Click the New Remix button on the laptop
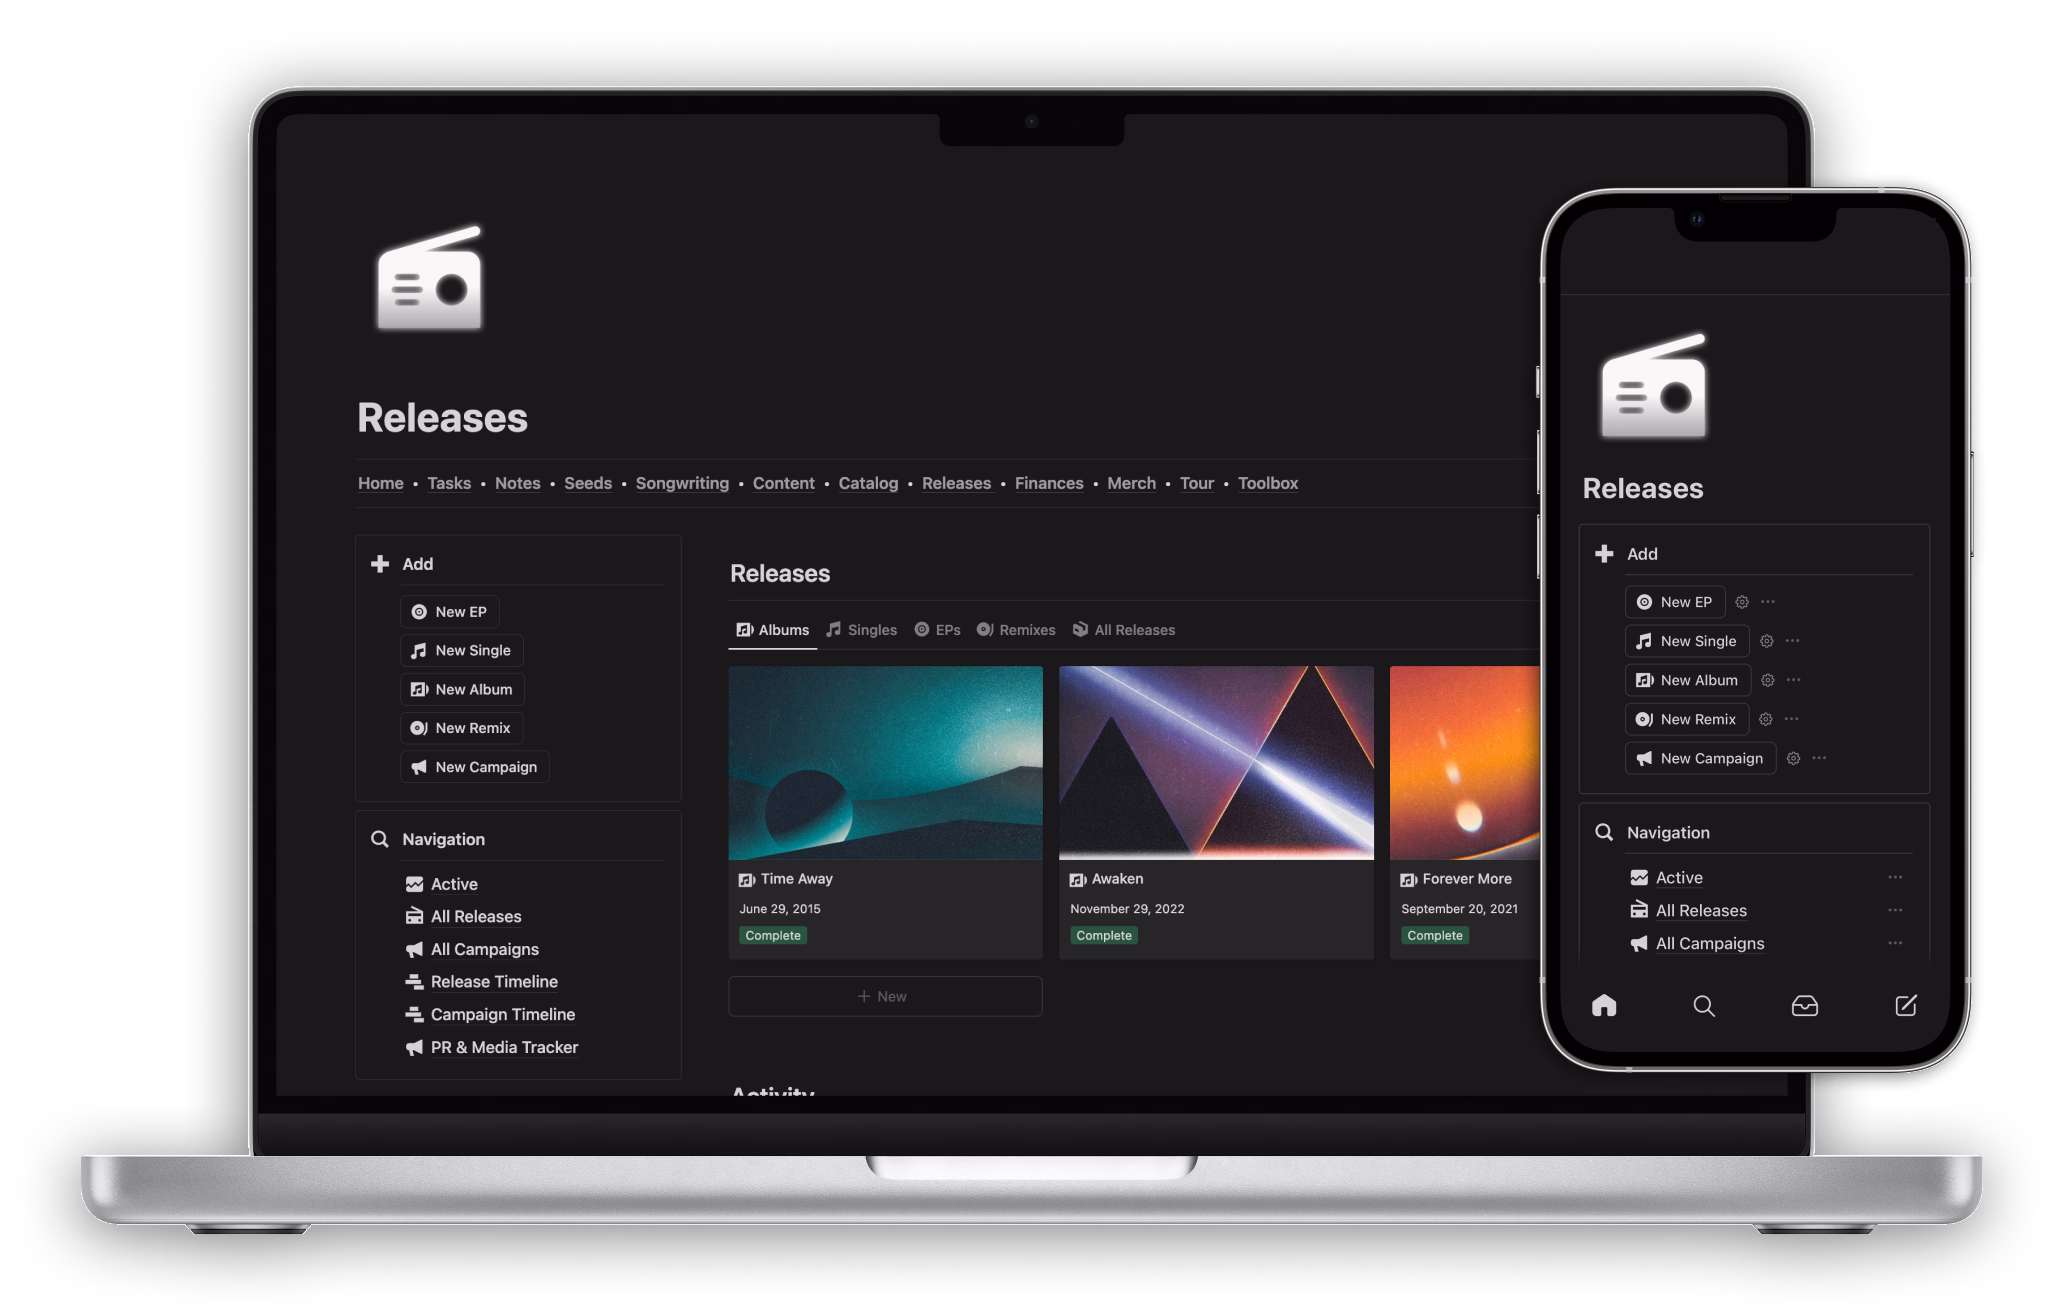Viewport: 2064px width, 1312px height. click(x=462, y=728)
